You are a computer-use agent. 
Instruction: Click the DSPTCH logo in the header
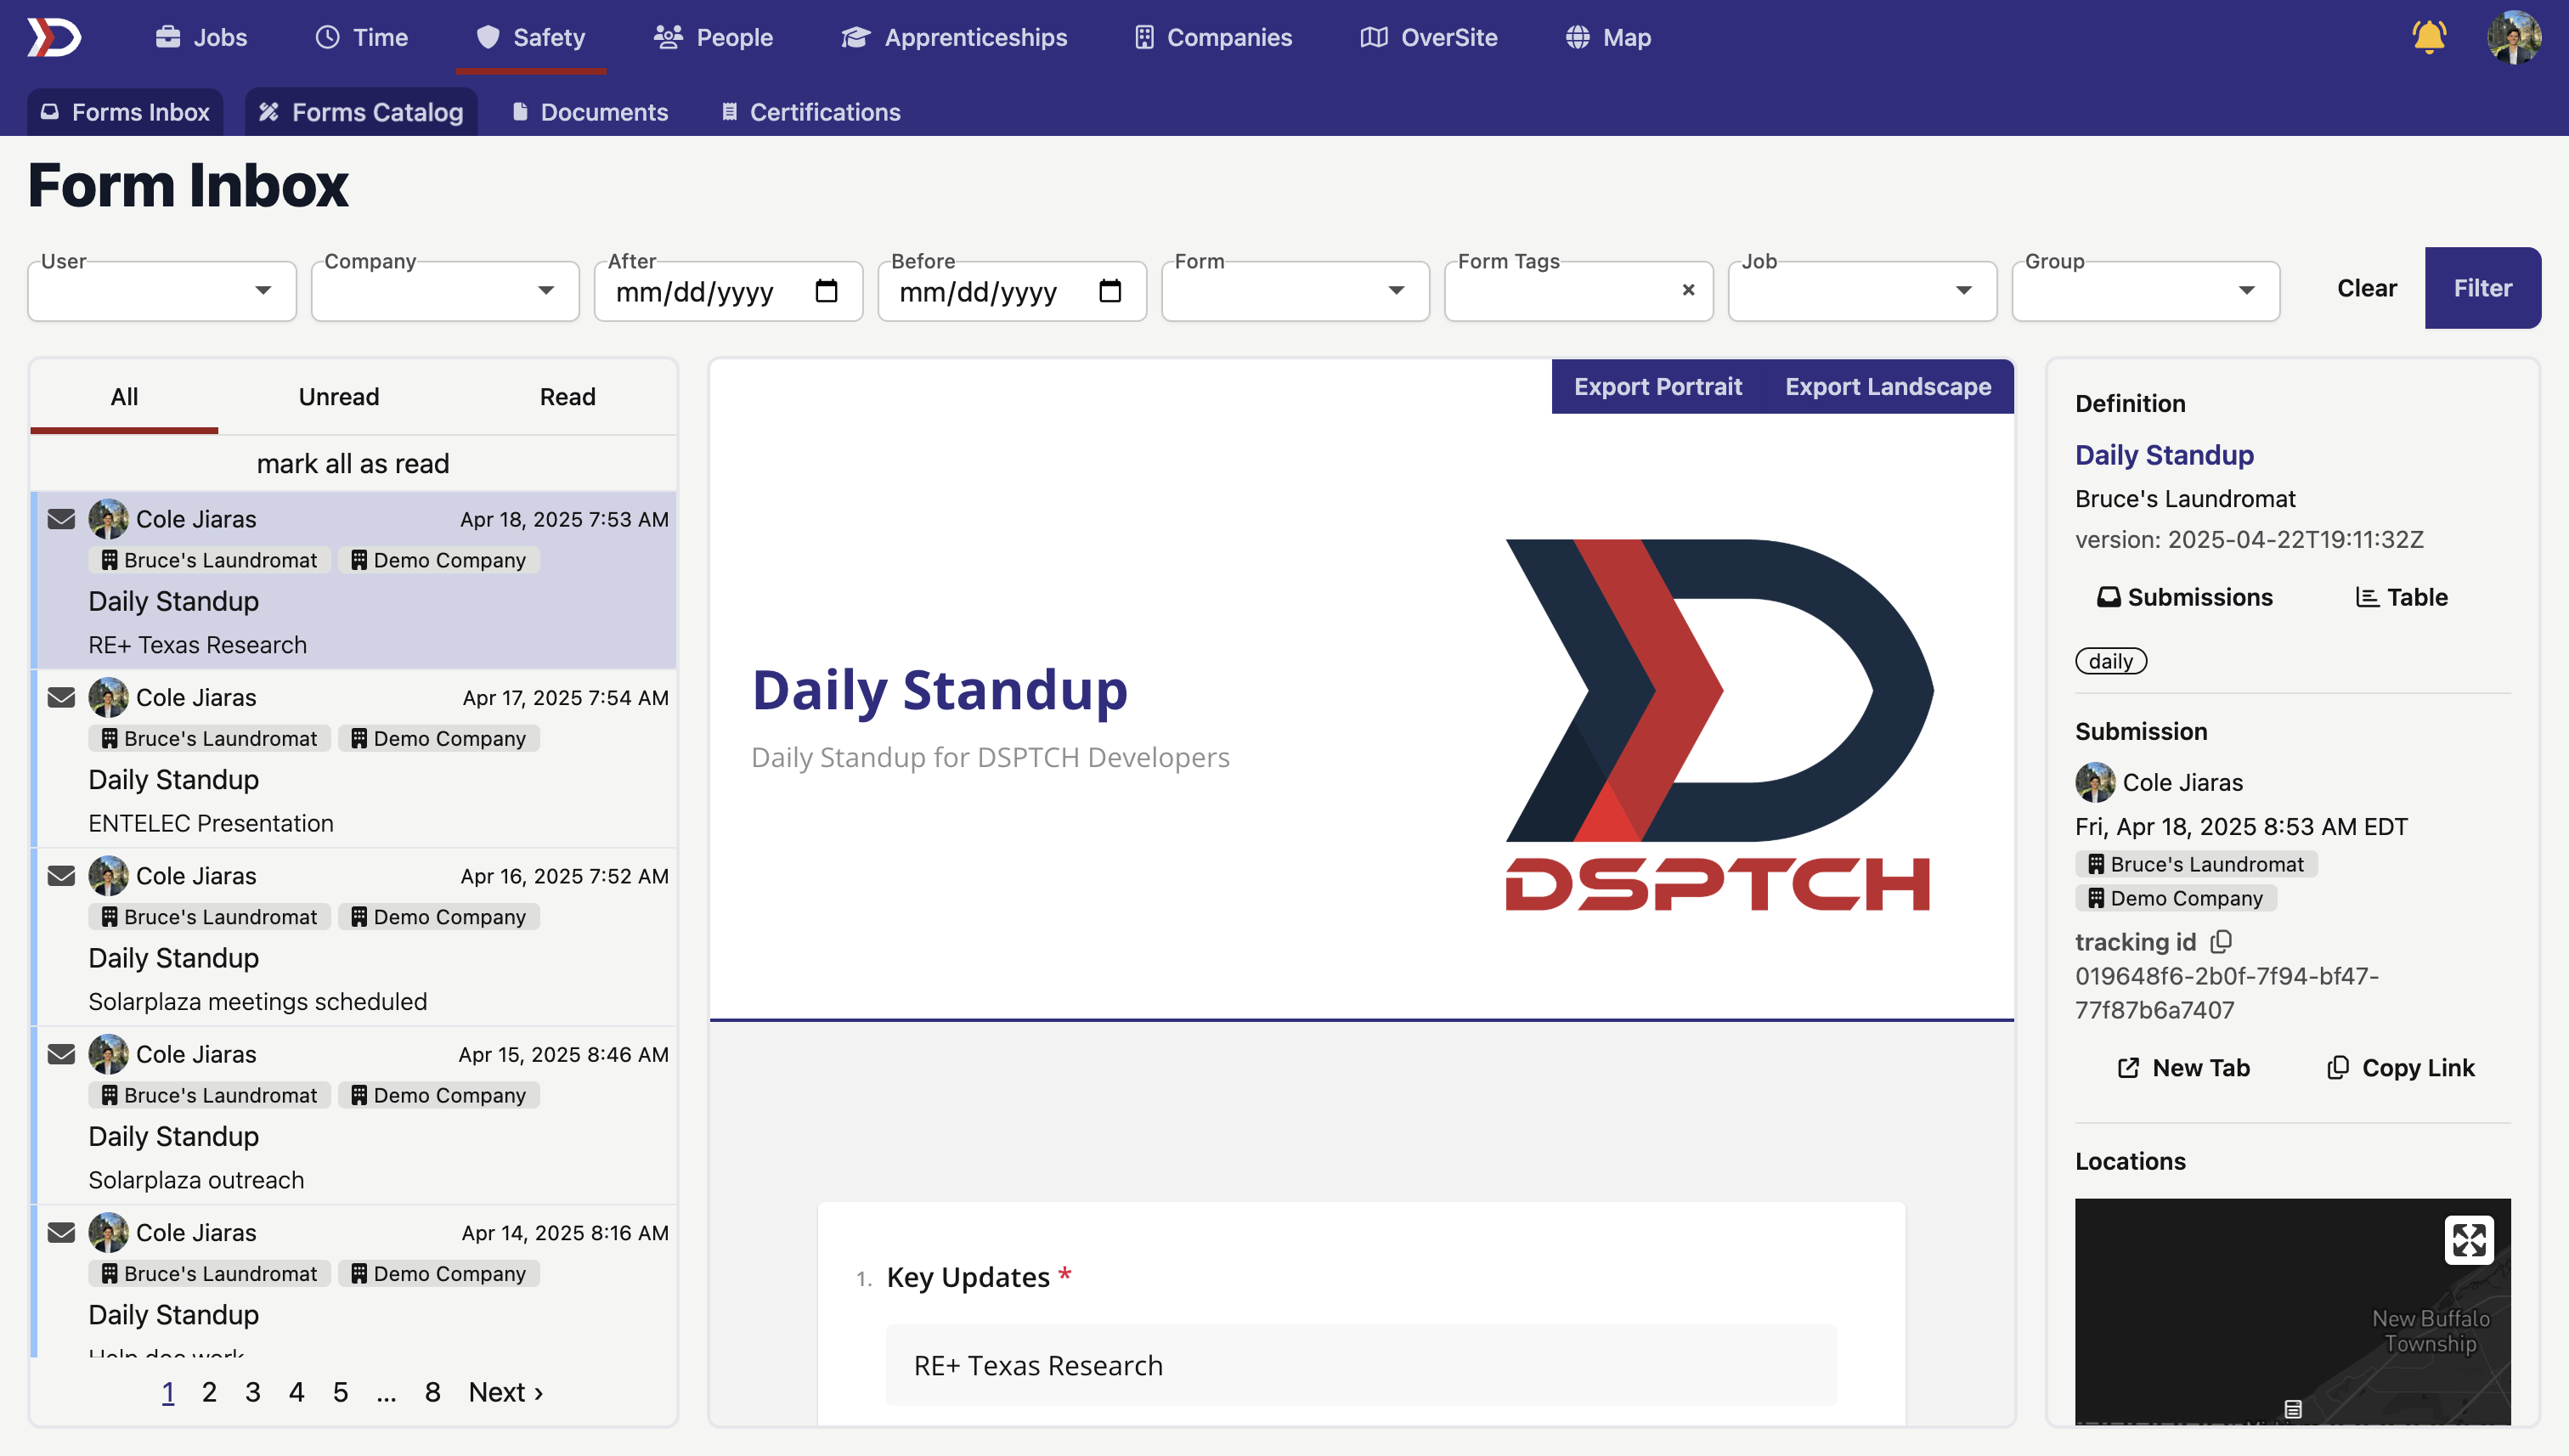click(54, 37)
